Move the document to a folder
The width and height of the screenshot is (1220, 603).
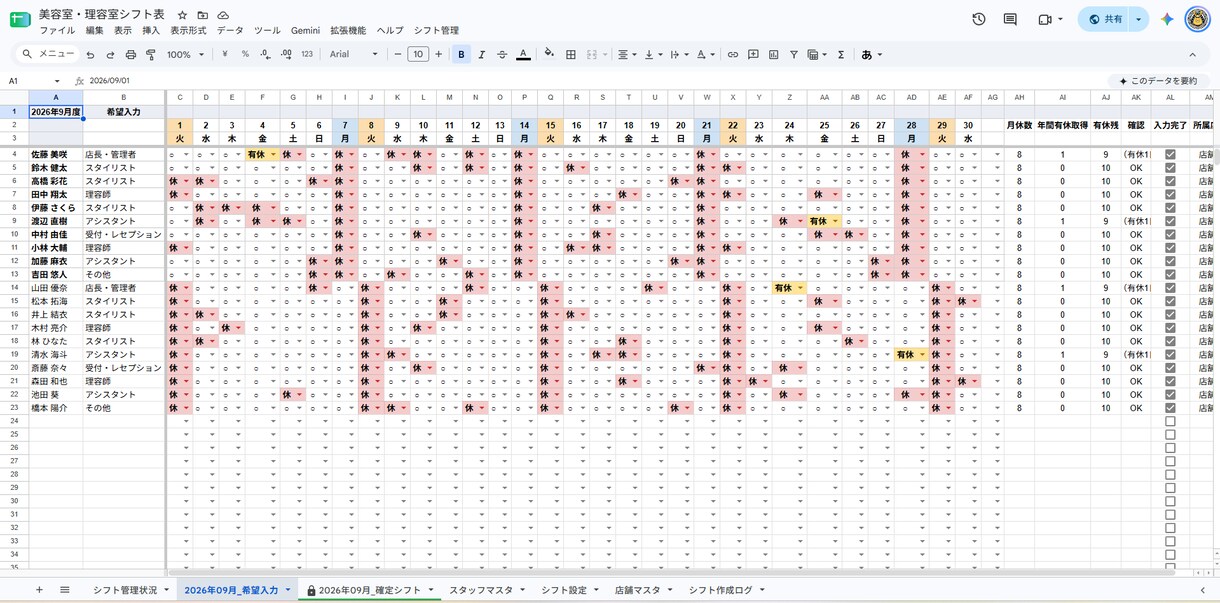pos(203,15)
